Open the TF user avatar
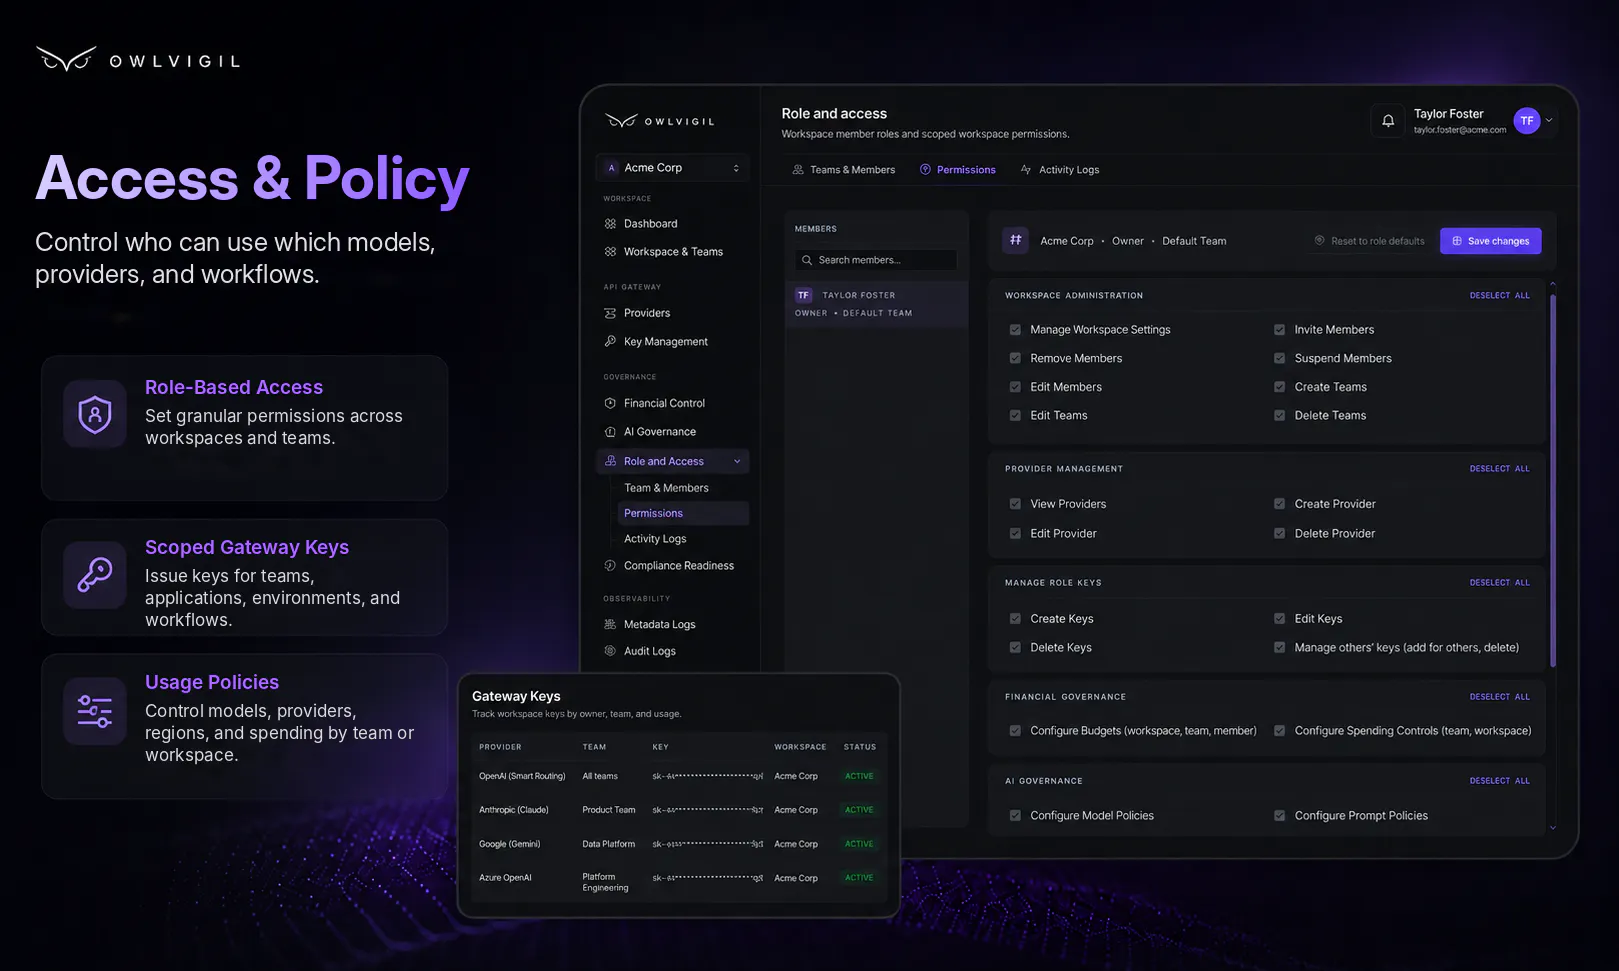Image resolution: width=1619 pixels, height=971 pixels. click(1526, 121)
